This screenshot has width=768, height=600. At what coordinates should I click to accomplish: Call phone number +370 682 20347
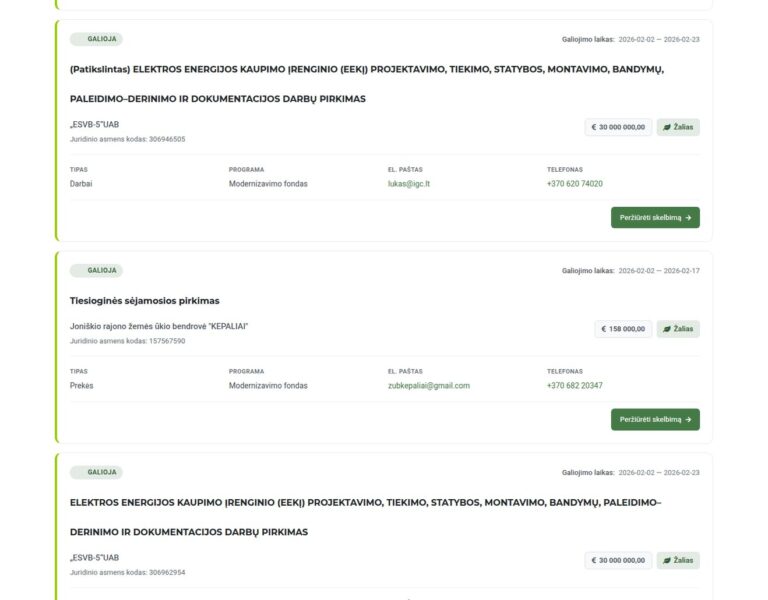[574, 385]
